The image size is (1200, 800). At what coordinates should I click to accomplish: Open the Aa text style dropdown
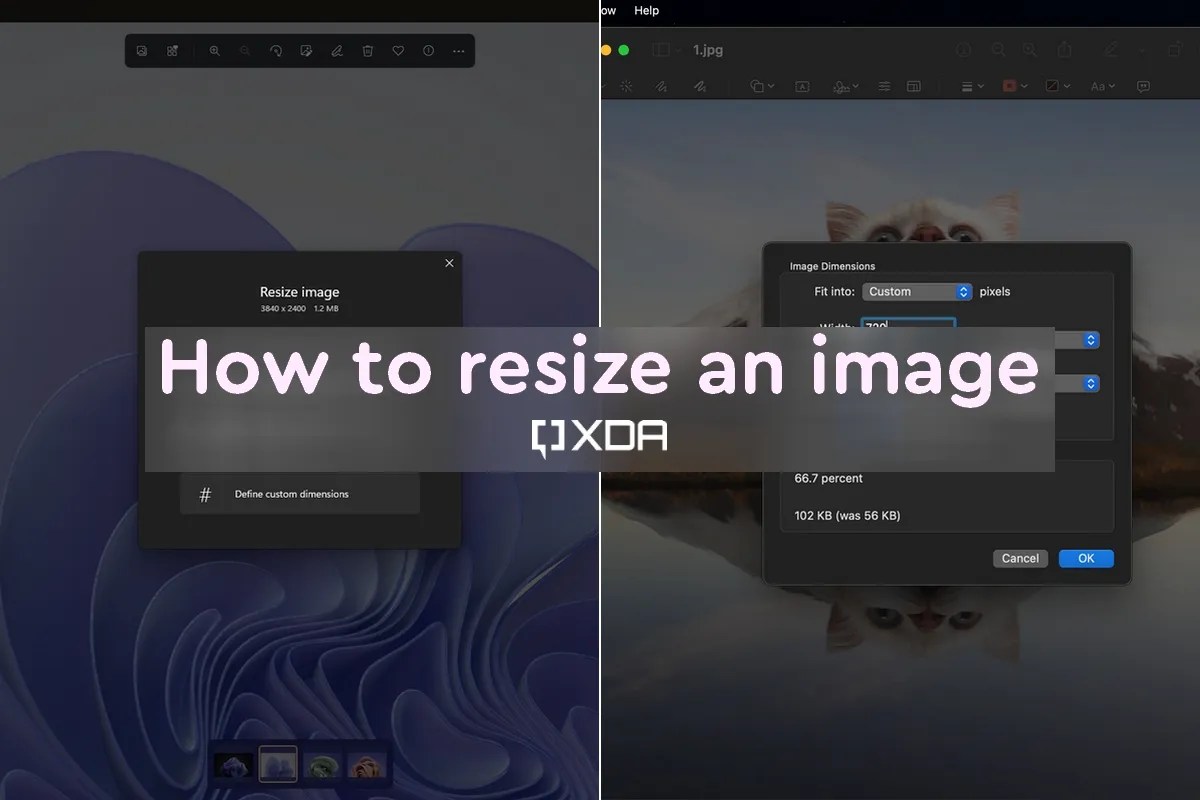point(1098,86)
